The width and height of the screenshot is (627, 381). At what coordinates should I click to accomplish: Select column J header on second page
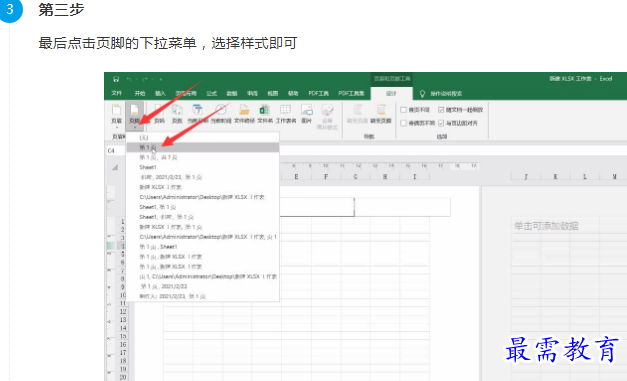[526, 177]
